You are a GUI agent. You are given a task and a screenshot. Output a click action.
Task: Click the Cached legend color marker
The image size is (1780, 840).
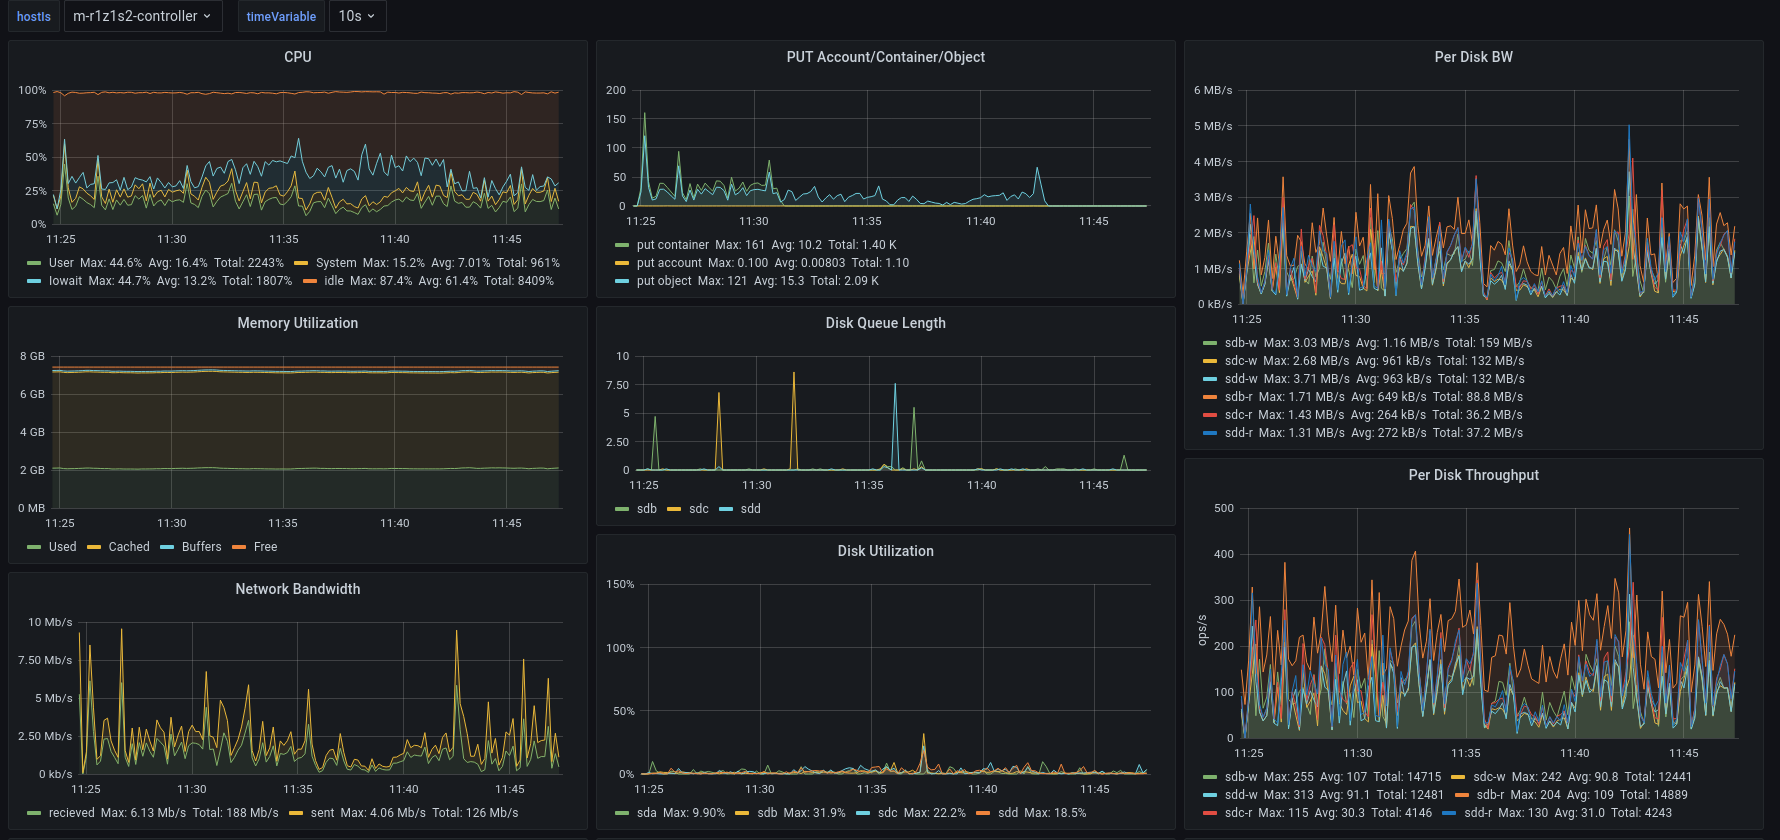(x=94, y=547)
